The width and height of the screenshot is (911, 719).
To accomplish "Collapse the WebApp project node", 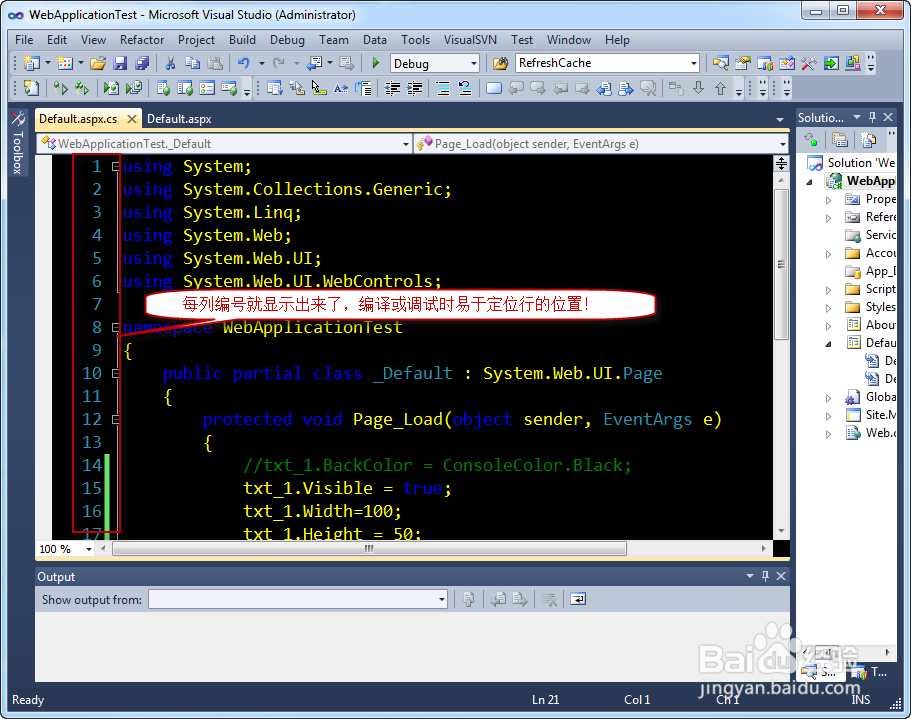I will [x=810, y=182].
